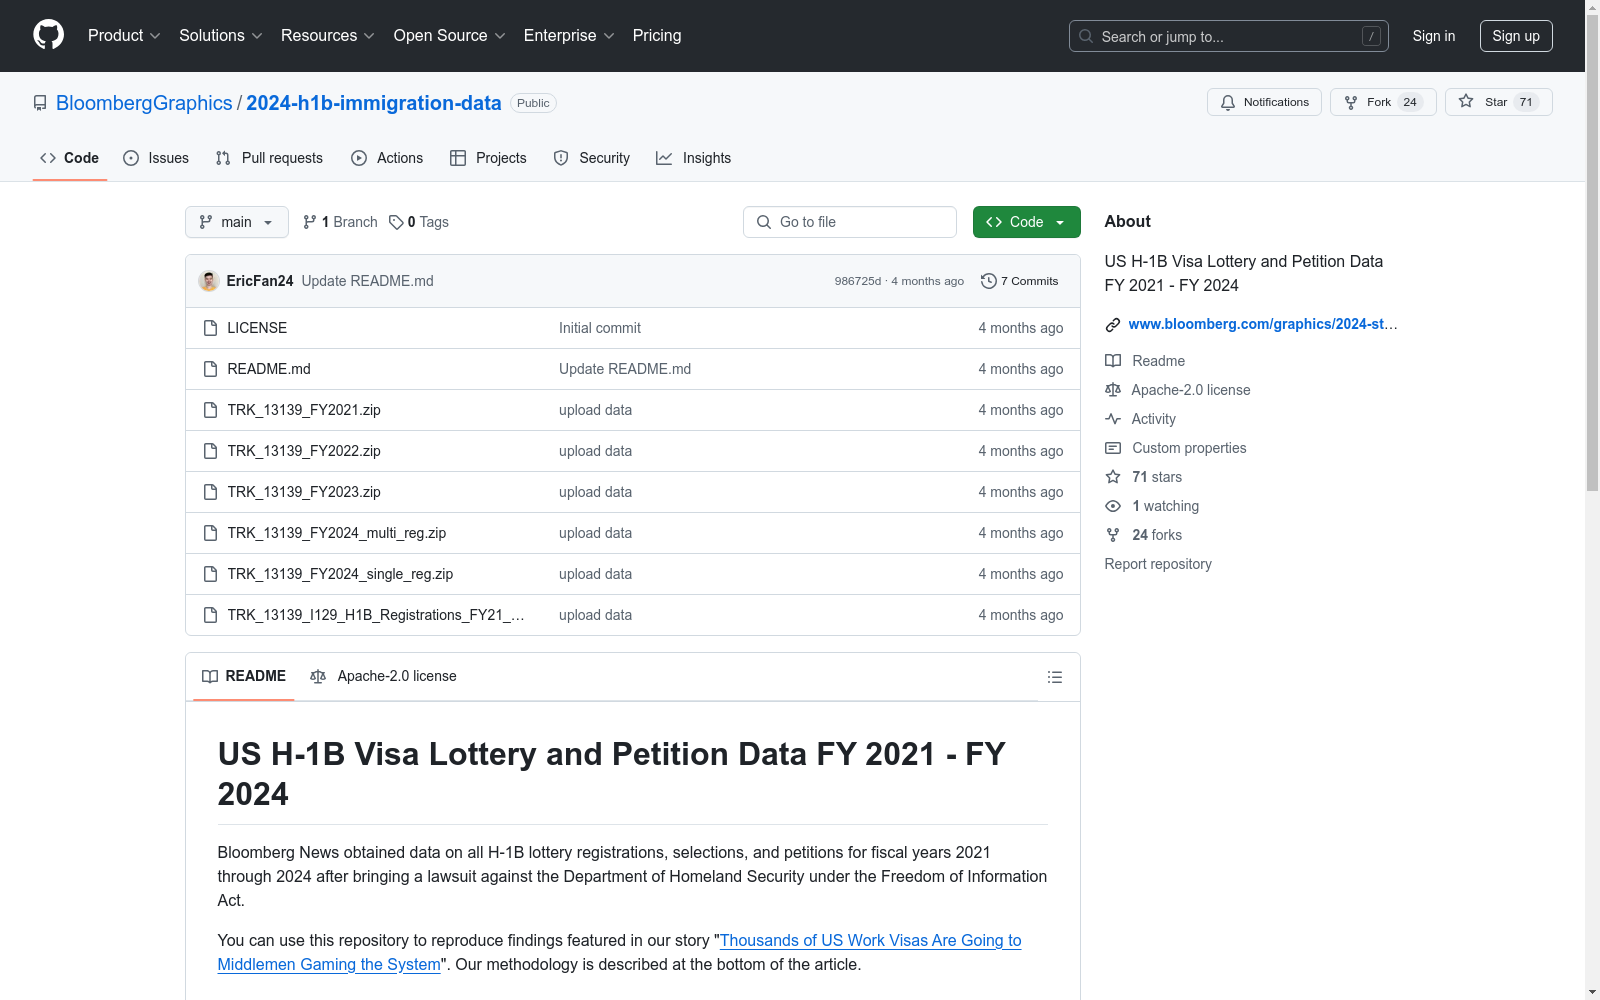The height and width of the screenshot is (1000, 1600).
Task: Open TRK_13139_FY2022.zip
Action: (304, 451)
